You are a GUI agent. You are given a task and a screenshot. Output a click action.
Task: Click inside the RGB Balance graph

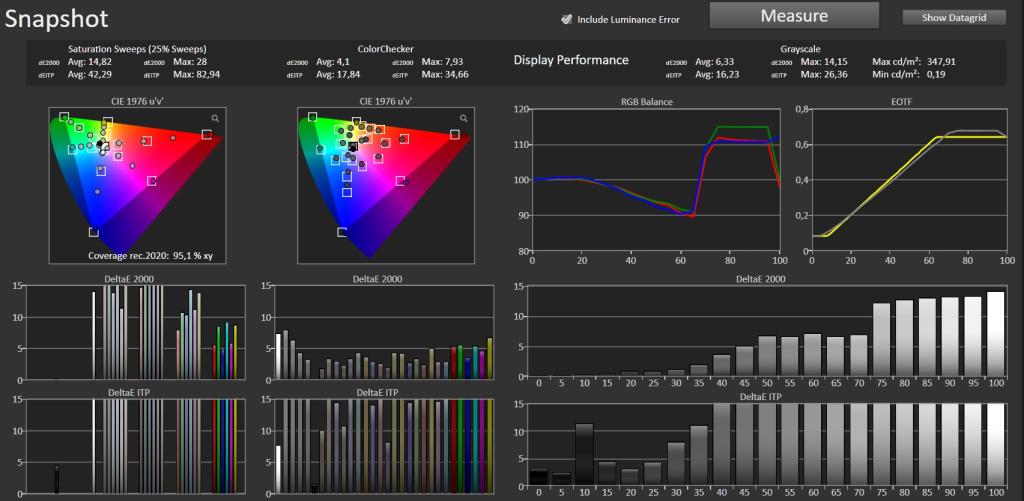point(656,180)
